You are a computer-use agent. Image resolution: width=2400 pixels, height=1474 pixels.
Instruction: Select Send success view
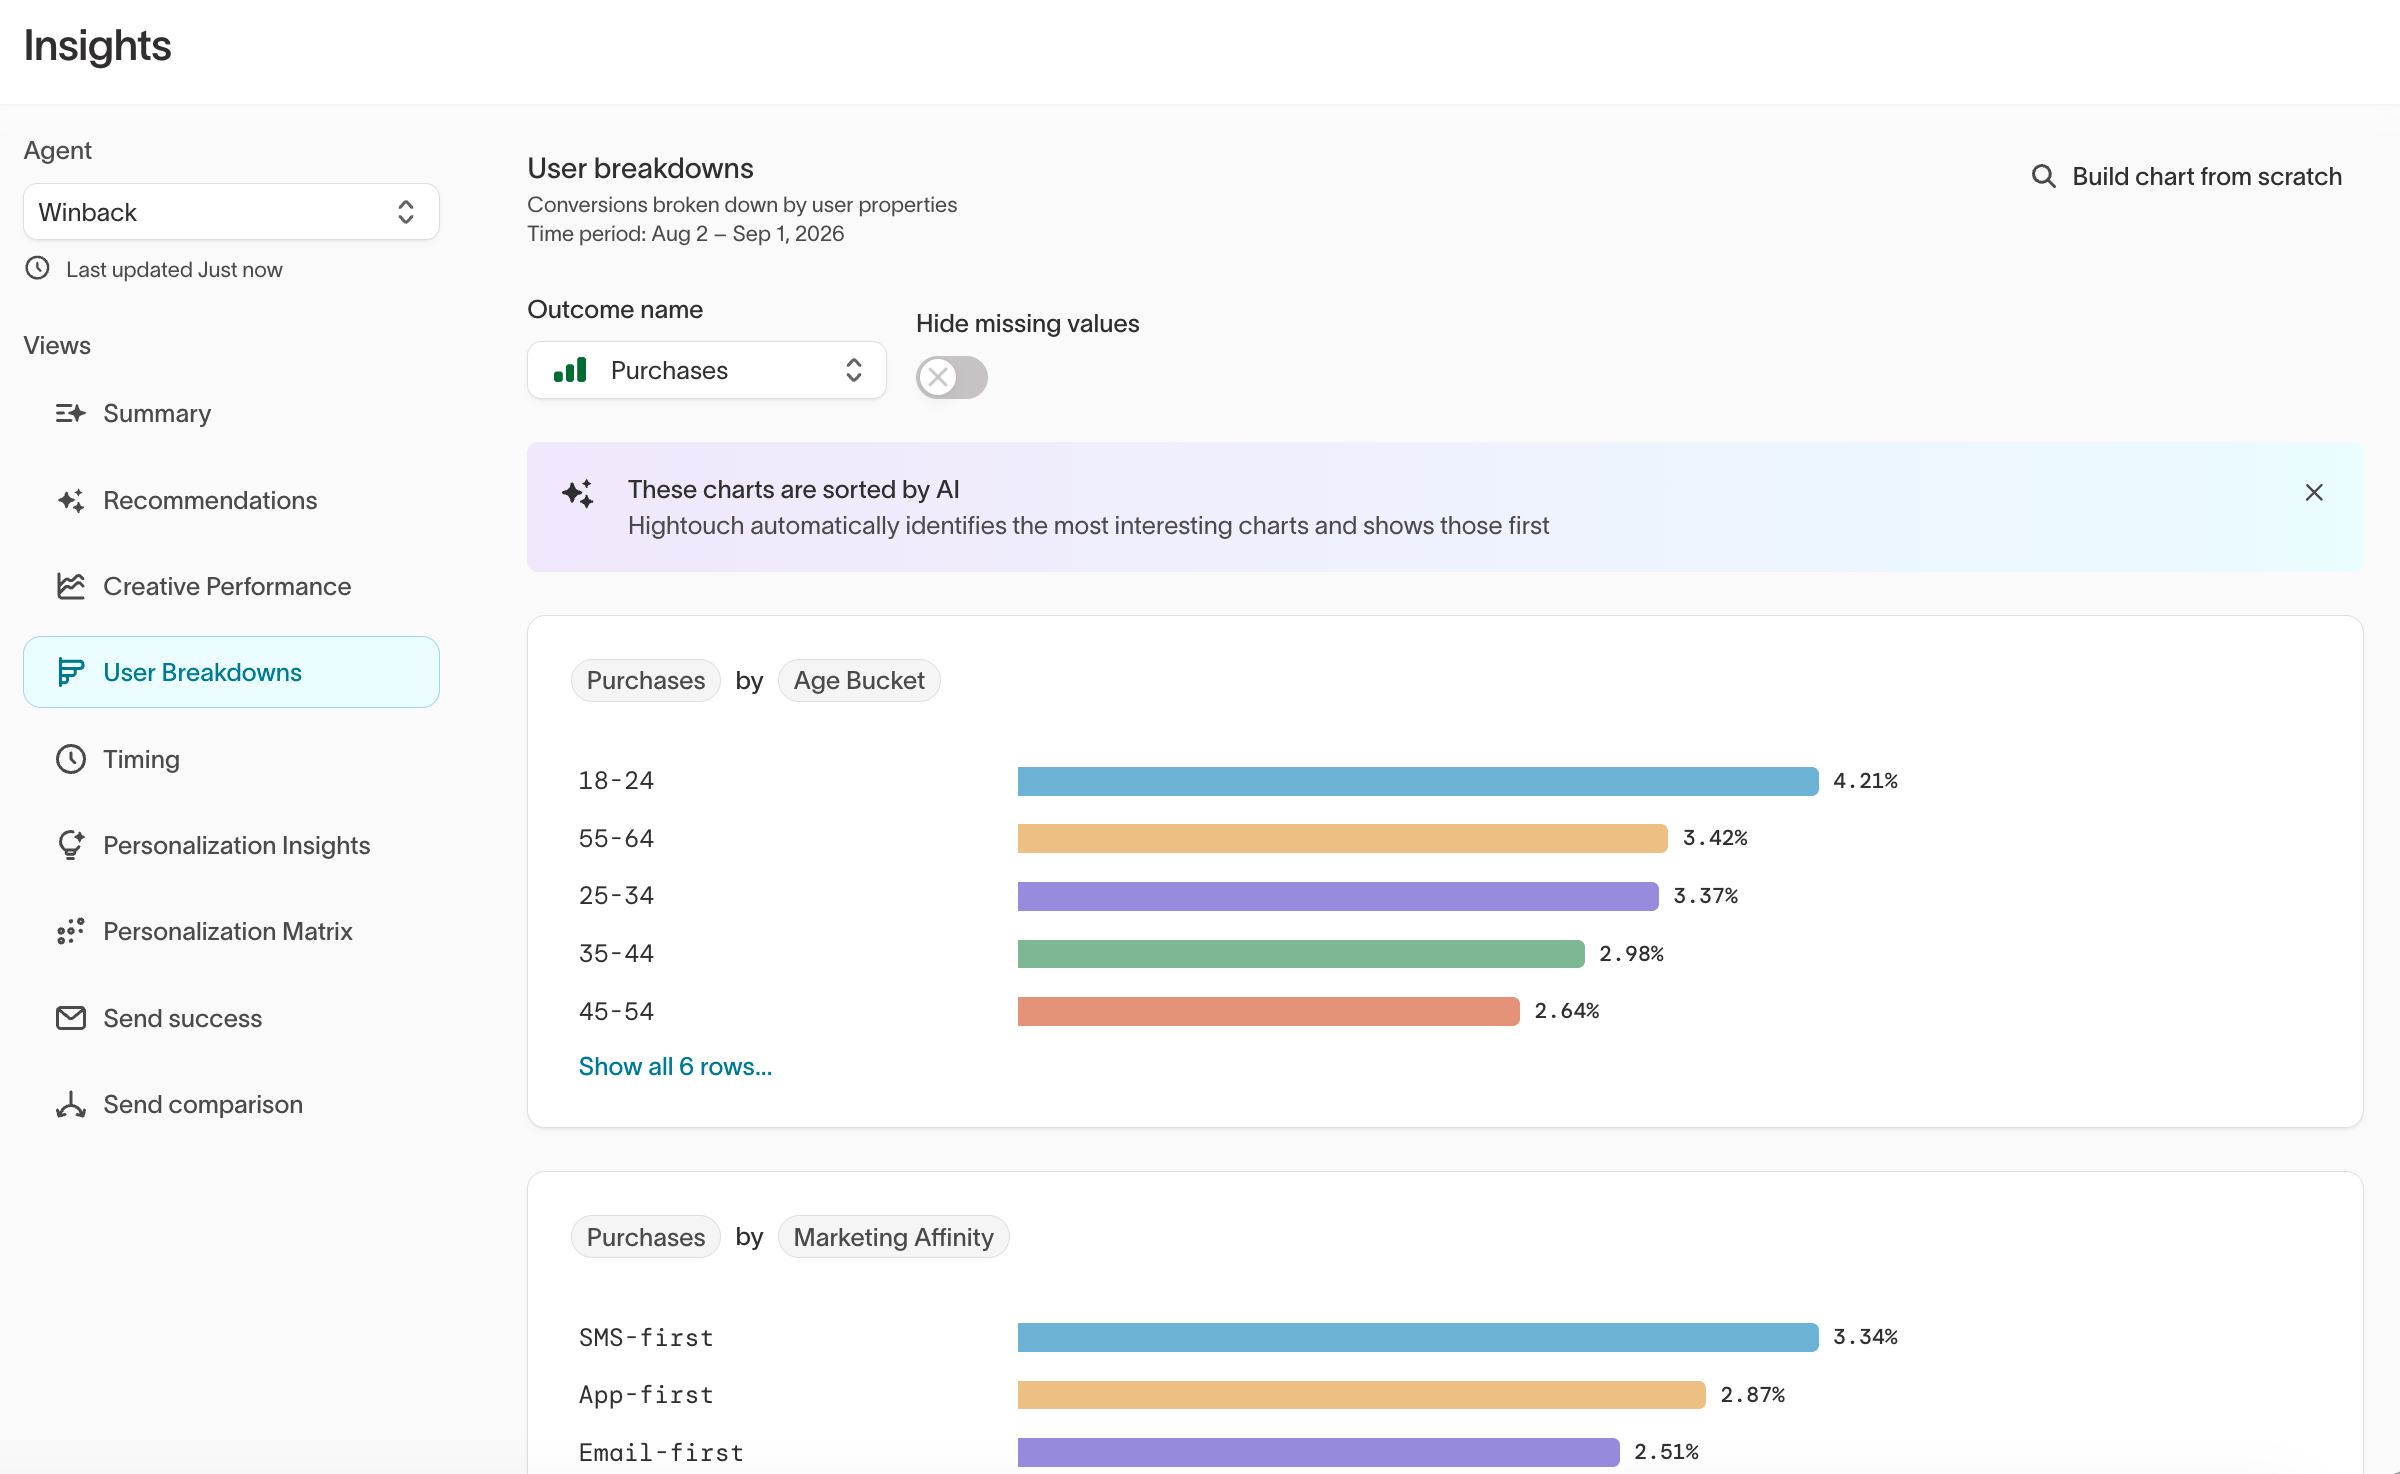click(x=231, y=1018)
